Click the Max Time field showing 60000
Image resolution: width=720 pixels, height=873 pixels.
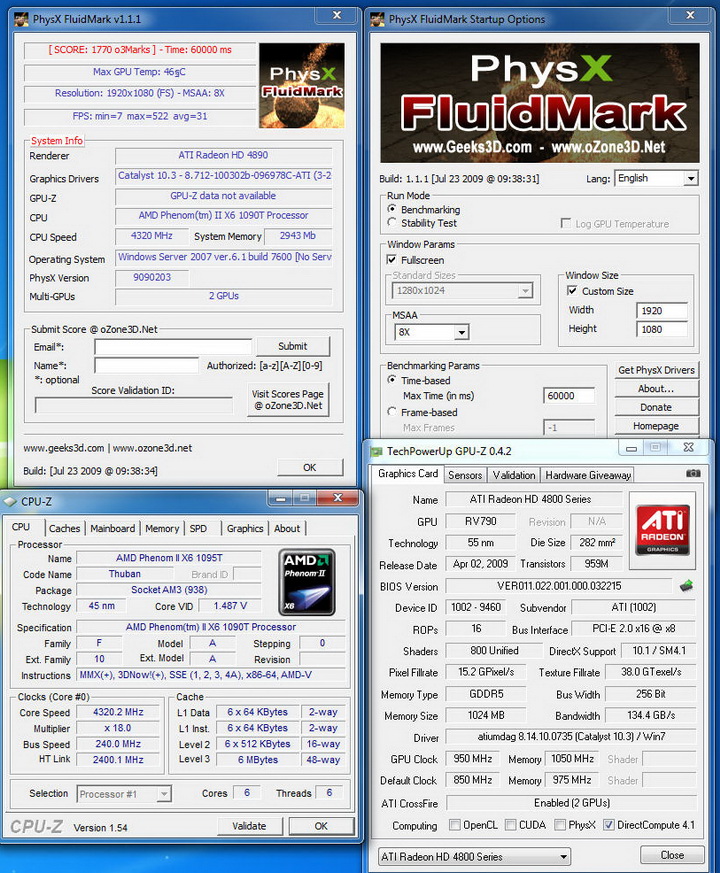[569, 396]
